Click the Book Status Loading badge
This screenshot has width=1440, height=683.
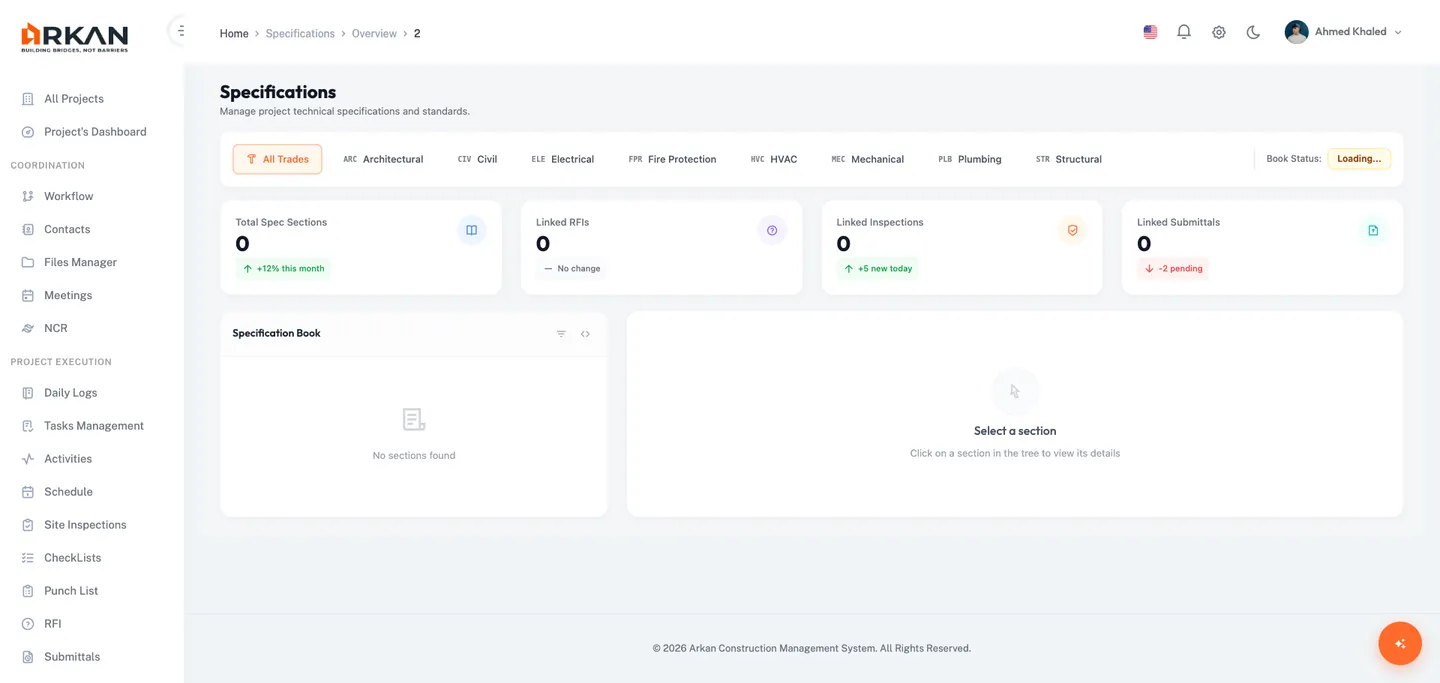[1358, 158]
